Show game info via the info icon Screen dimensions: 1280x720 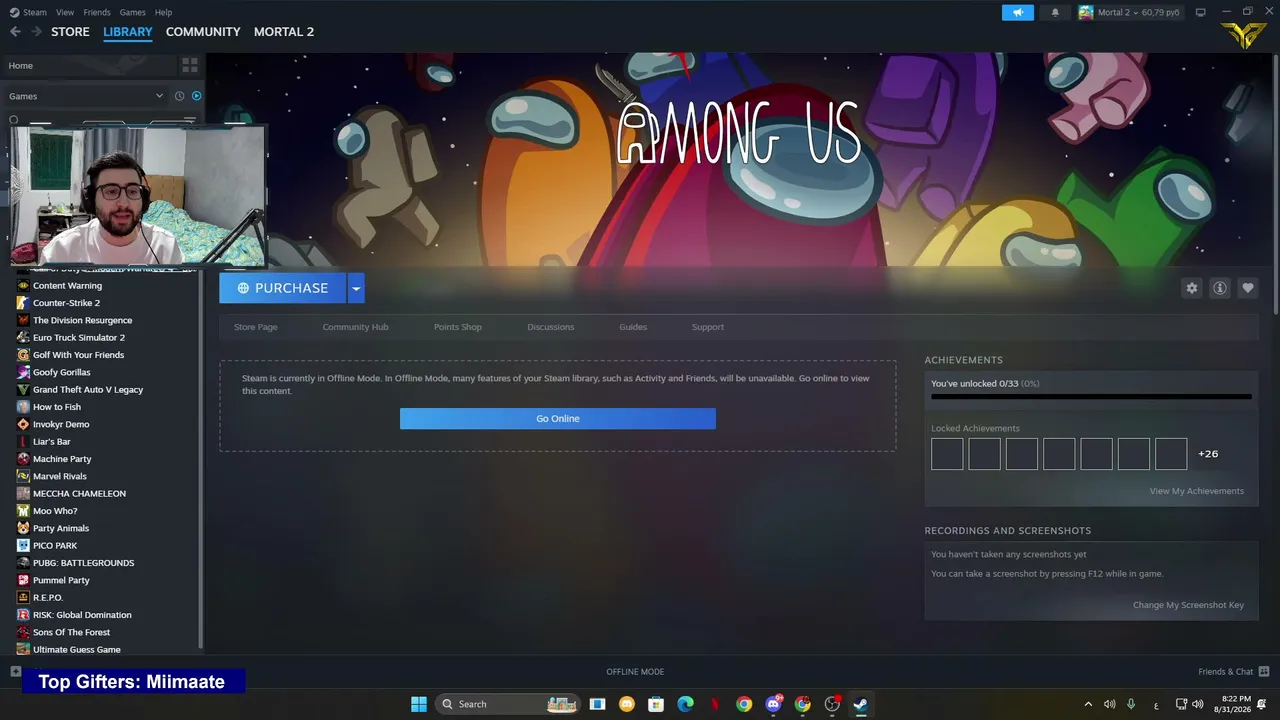pyautogui.click(x=1220, y=288)
